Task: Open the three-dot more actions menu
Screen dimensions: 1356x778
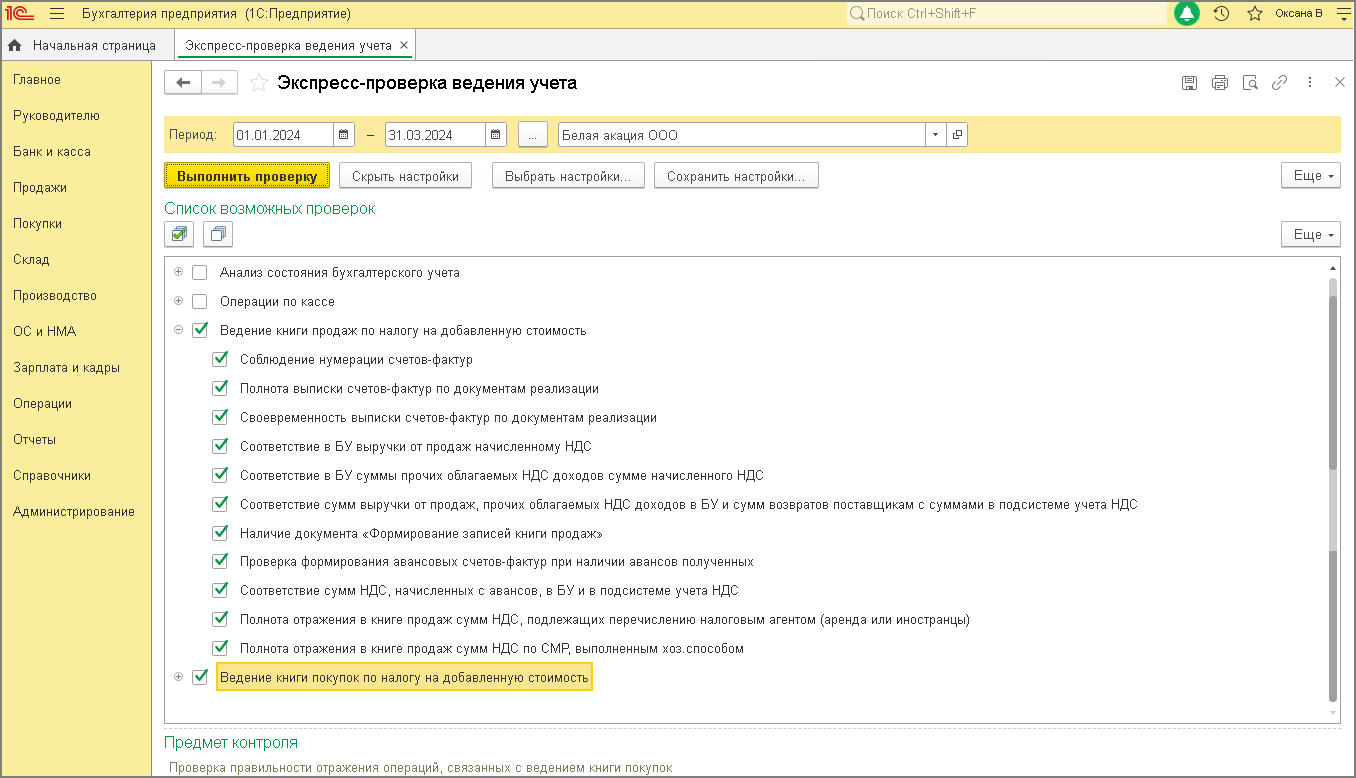Action: tap(1310, 83)
